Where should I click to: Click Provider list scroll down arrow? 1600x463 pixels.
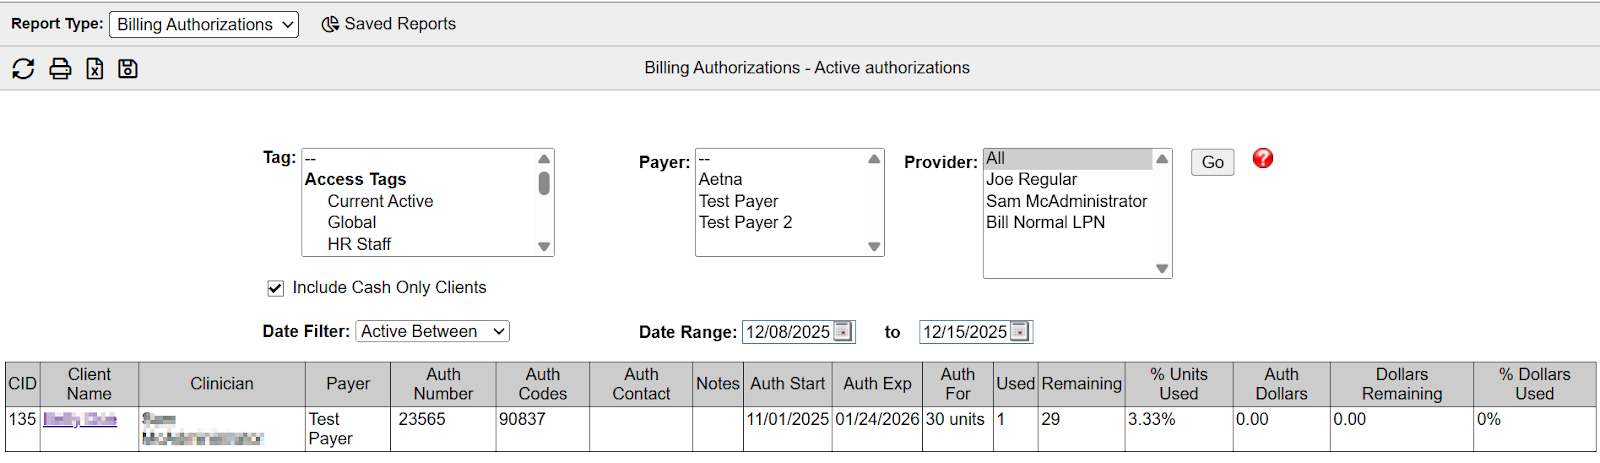[x=1162, y=268]
